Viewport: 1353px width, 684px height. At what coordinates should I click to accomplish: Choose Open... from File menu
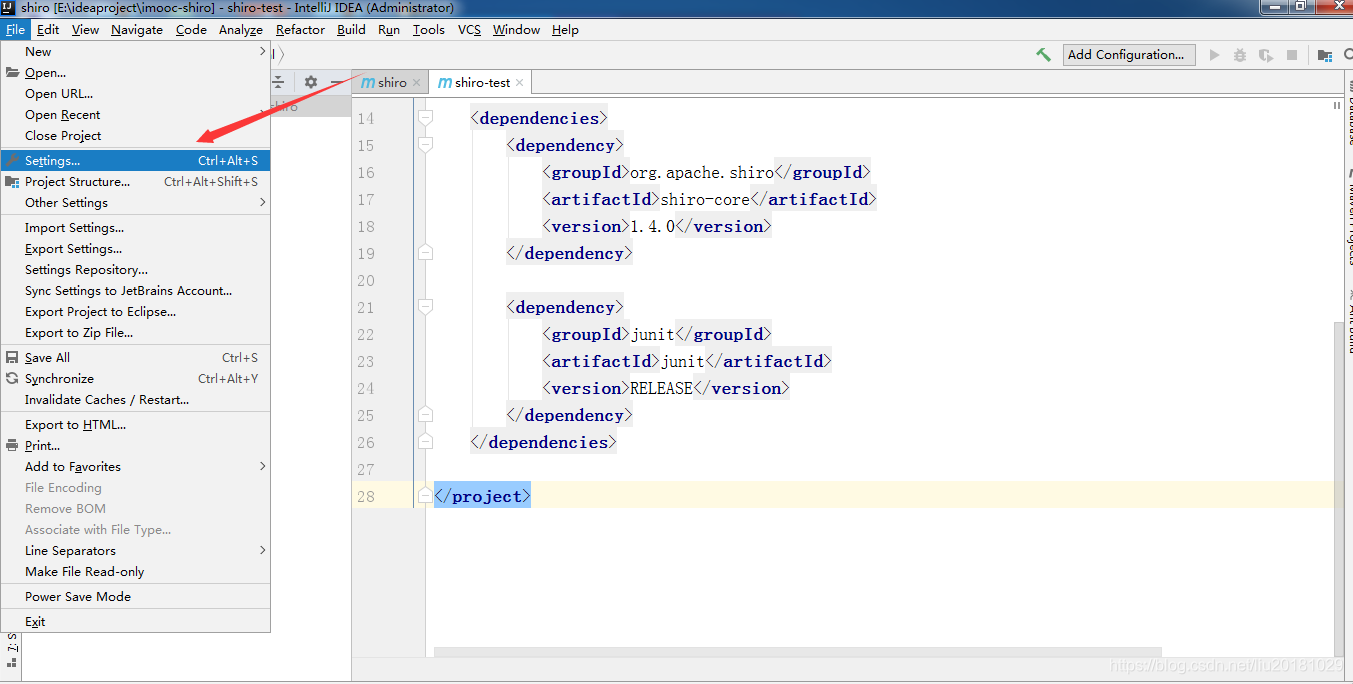[x=136, y=72]
